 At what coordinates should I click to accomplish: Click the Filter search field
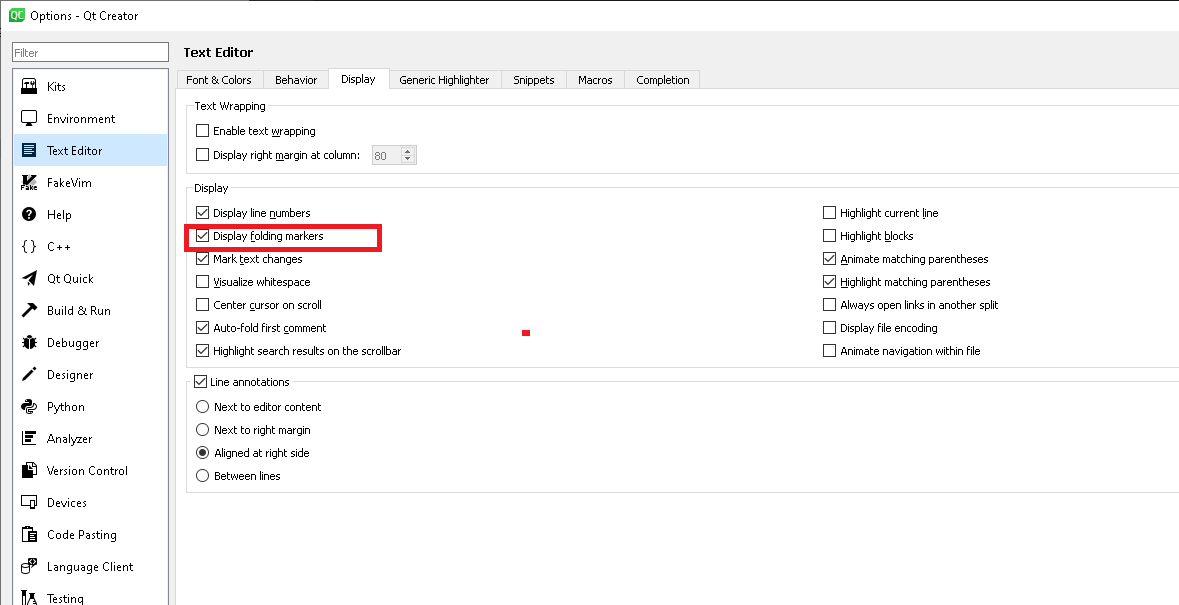tap(90, 53)
